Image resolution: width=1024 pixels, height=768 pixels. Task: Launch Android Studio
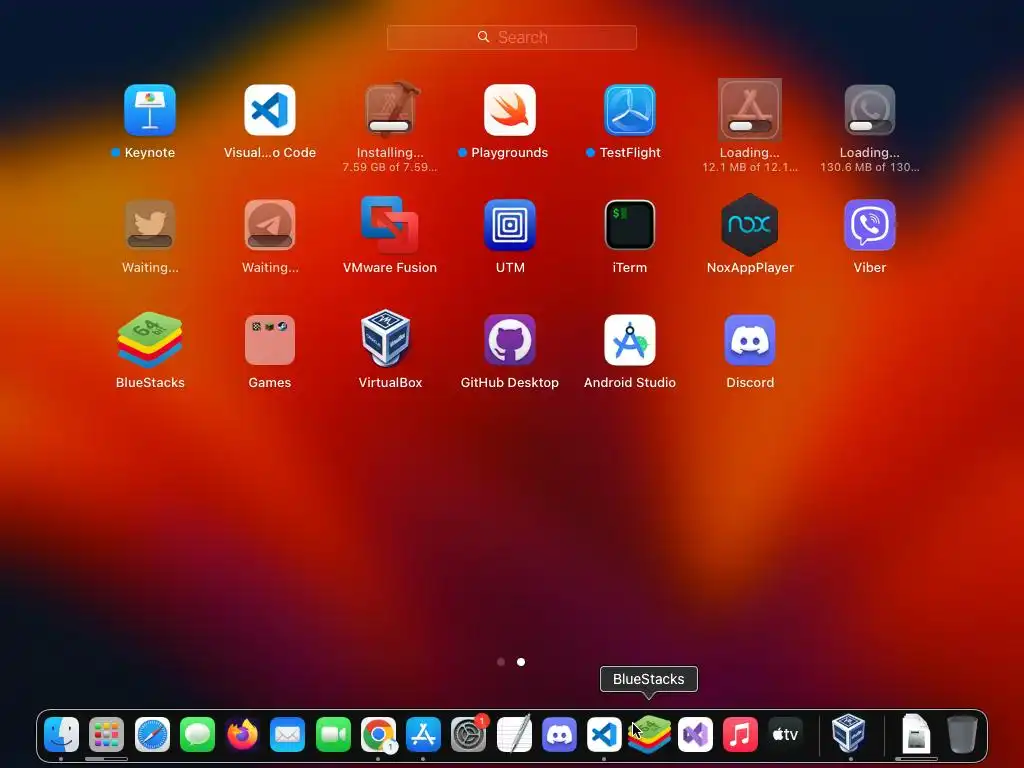click(x=630, y=340)
